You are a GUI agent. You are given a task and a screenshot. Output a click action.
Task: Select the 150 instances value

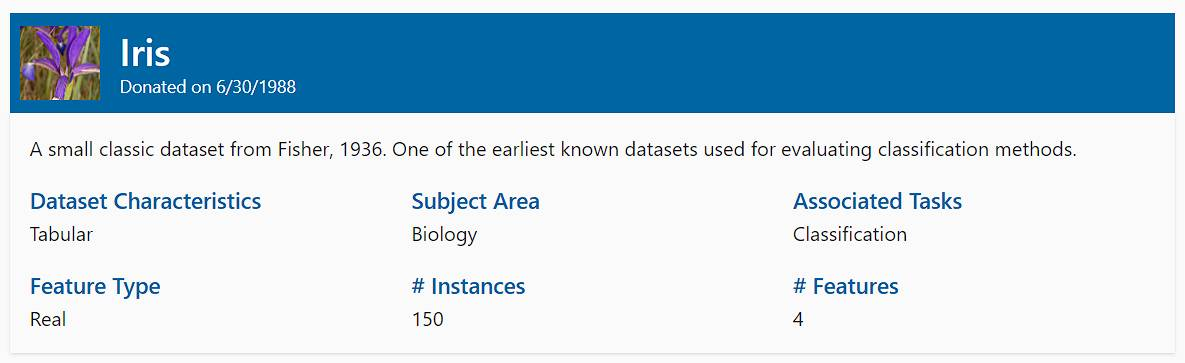[428, 319]
